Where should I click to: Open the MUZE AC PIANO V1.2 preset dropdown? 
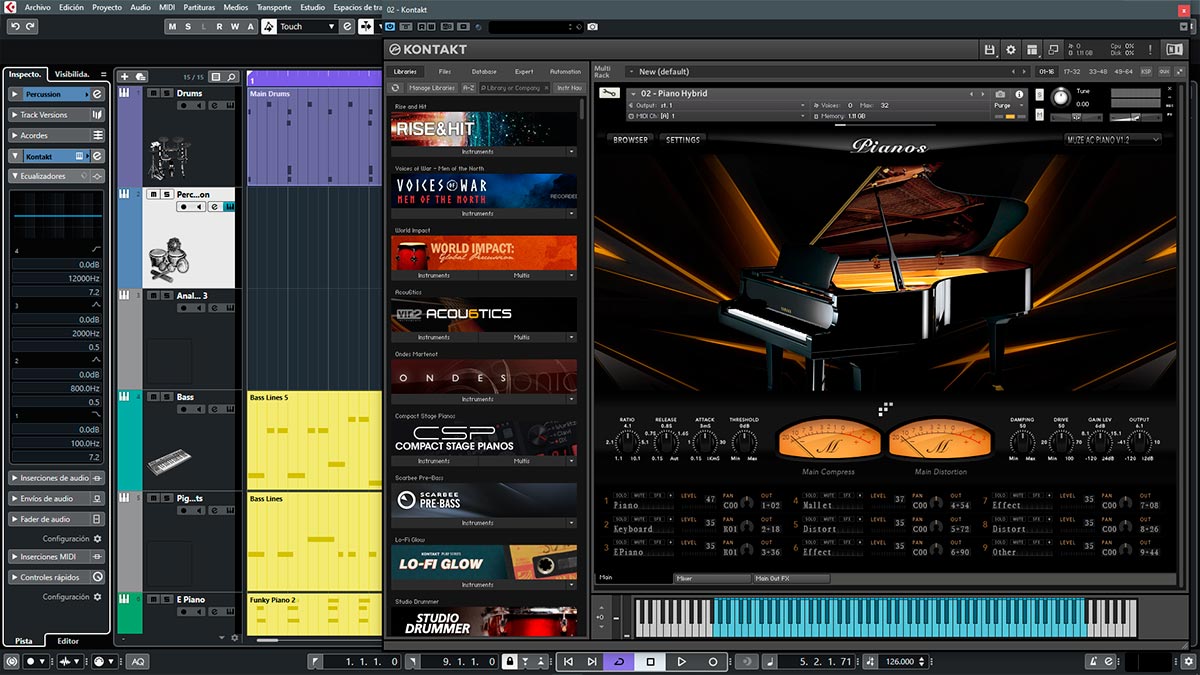1113,140
